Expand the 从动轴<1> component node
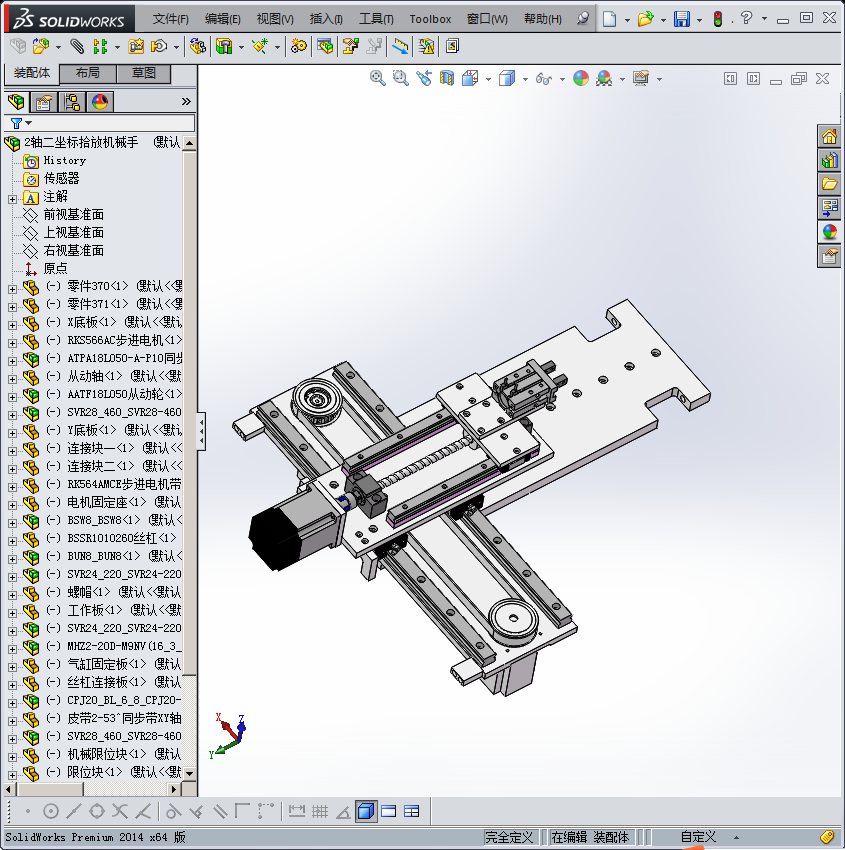 click(12, 379)
